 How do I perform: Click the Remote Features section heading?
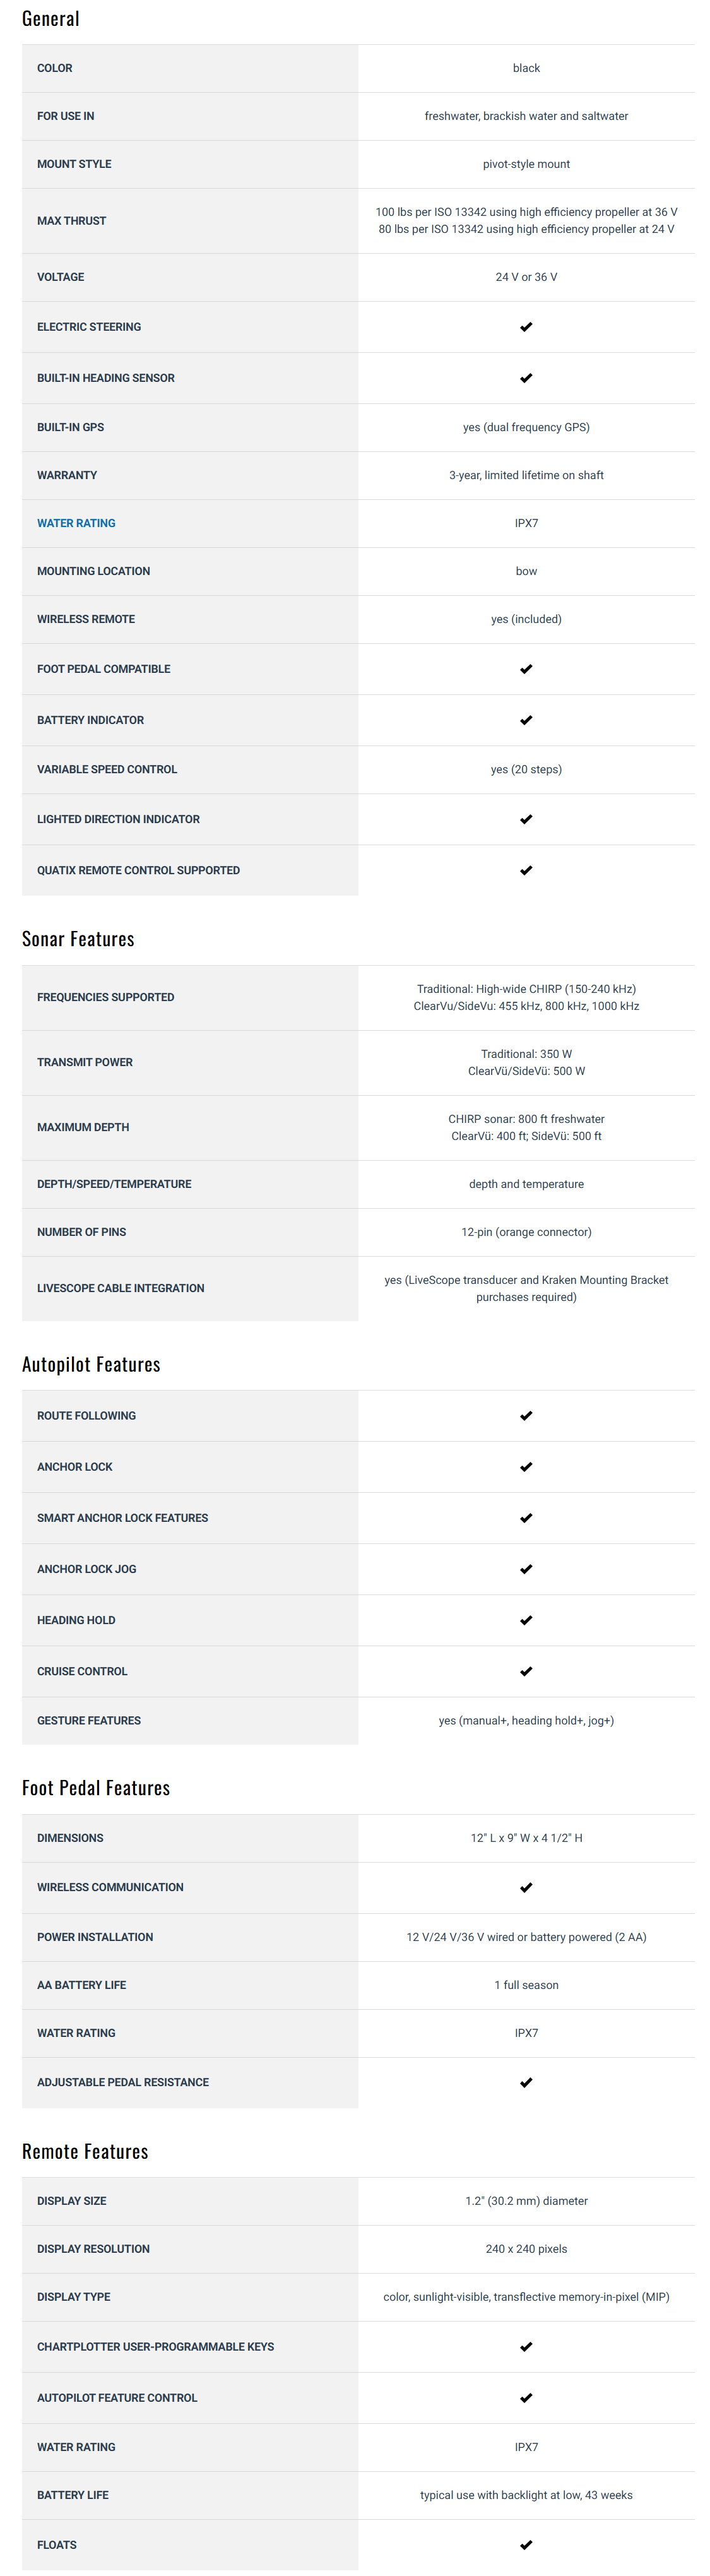click(85, 2152)
